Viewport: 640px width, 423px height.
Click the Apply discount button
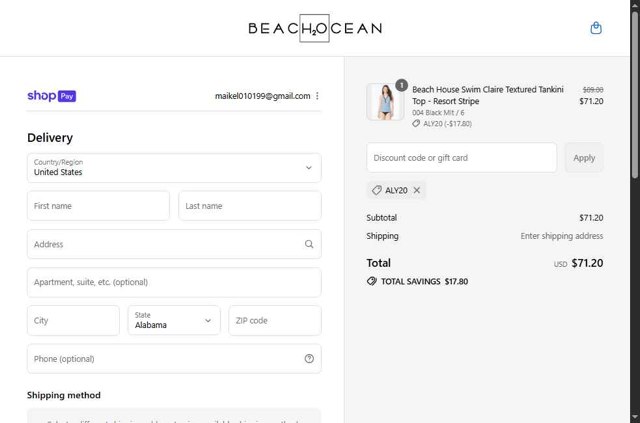point(584,158)
